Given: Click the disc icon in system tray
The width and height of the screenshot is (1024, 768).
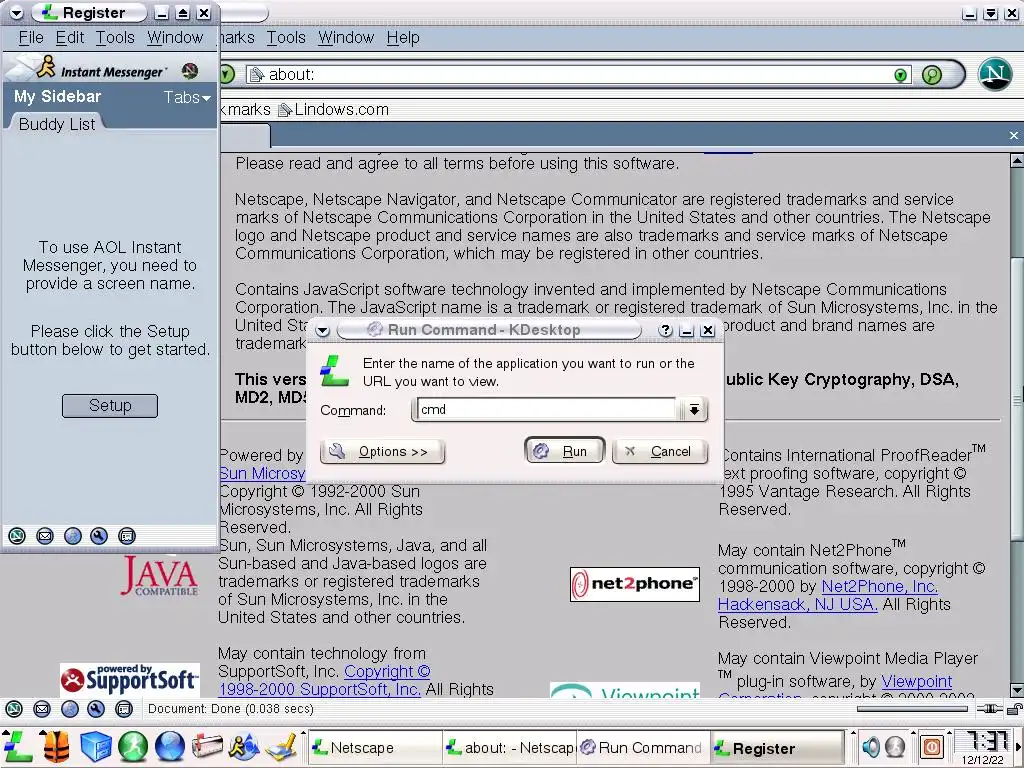Looking at the screenshot, I should 895,746.
